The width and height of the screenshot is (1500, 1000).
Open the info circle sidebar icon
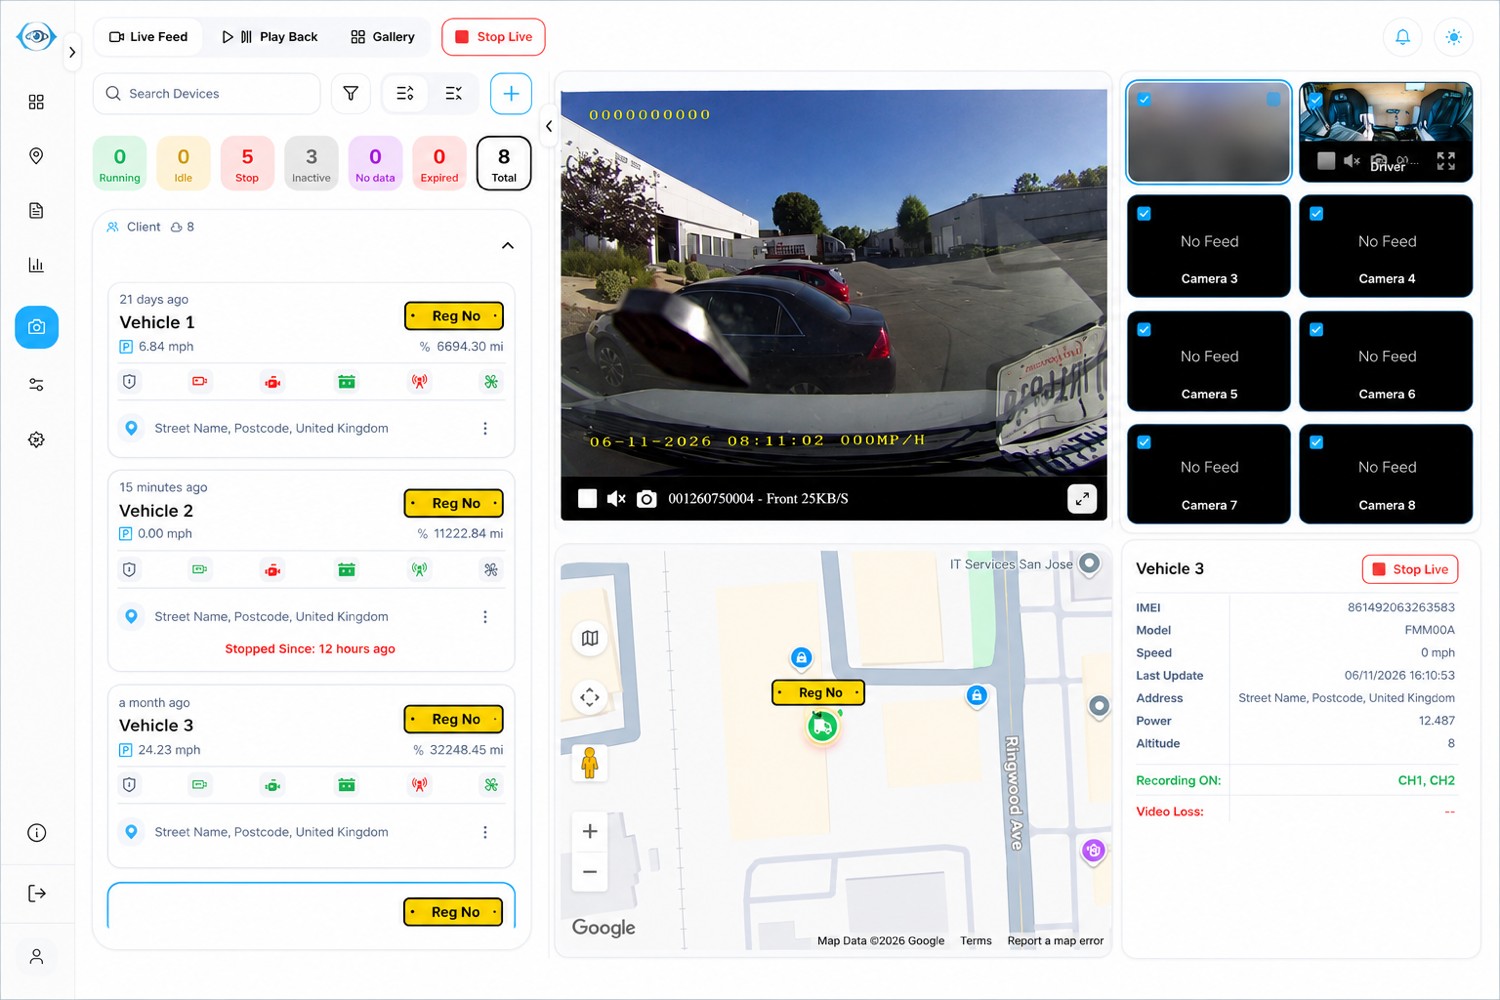click(36, 833)
